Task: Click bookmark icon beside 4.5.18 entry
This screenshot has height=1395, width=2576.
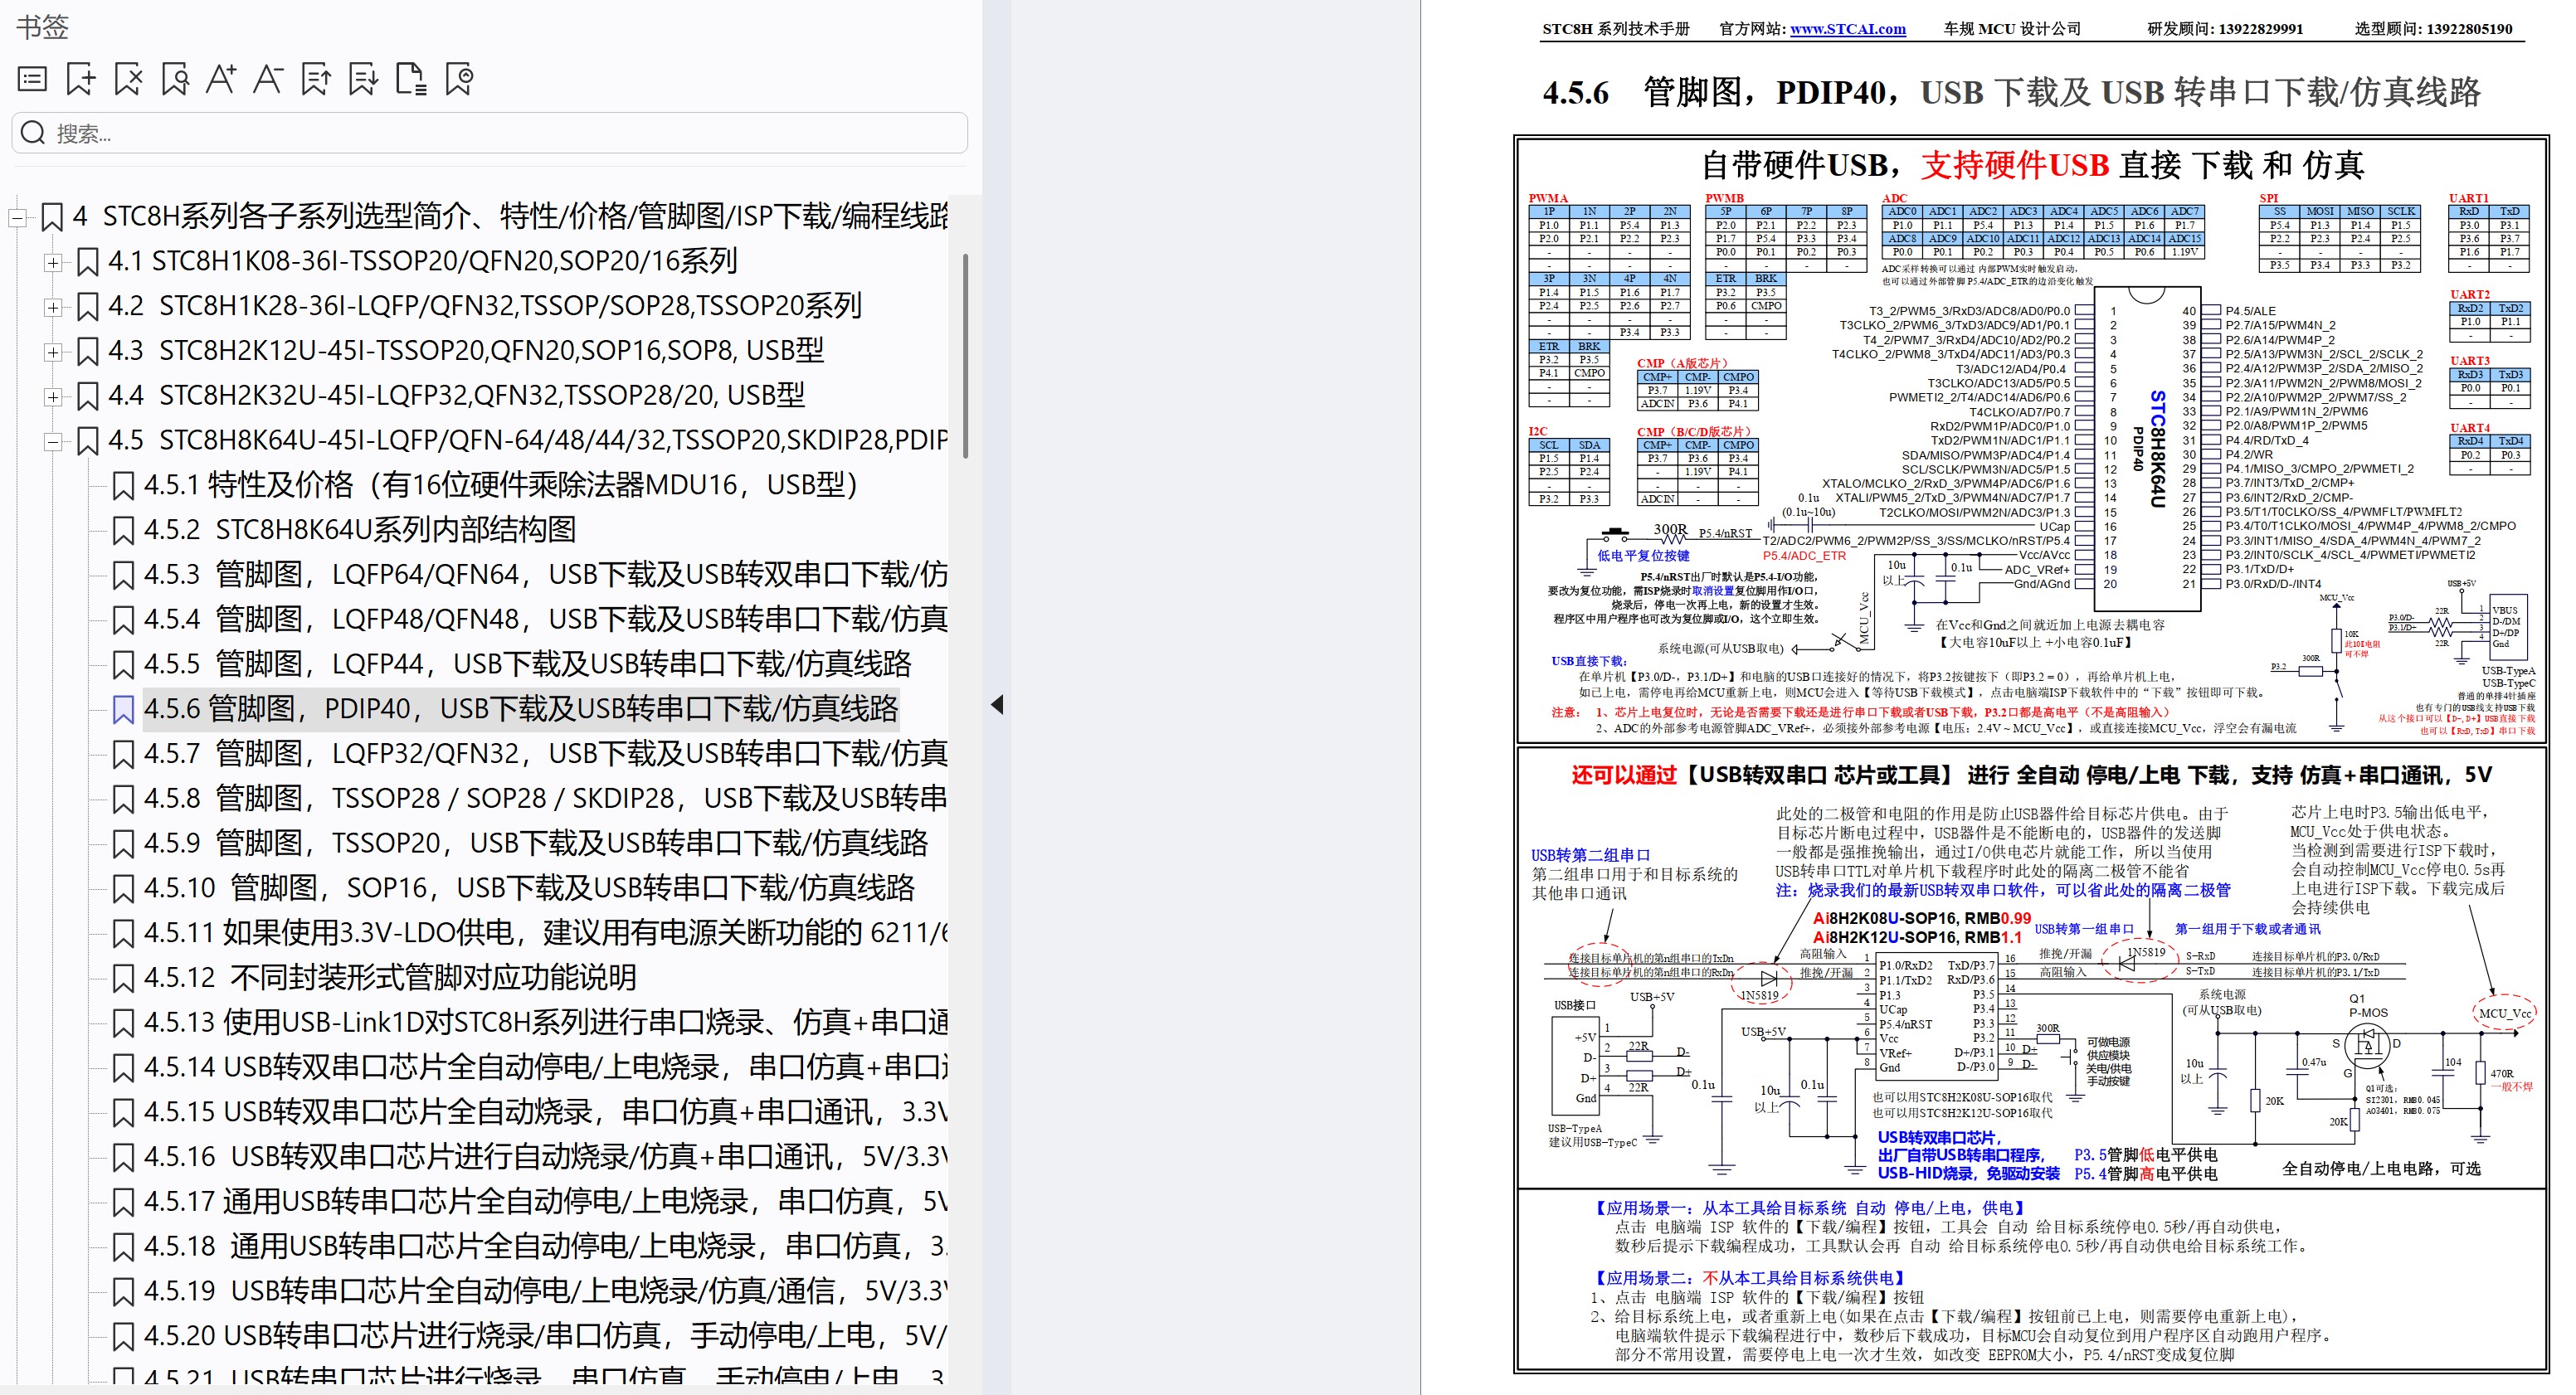Action: (123, 1247)
